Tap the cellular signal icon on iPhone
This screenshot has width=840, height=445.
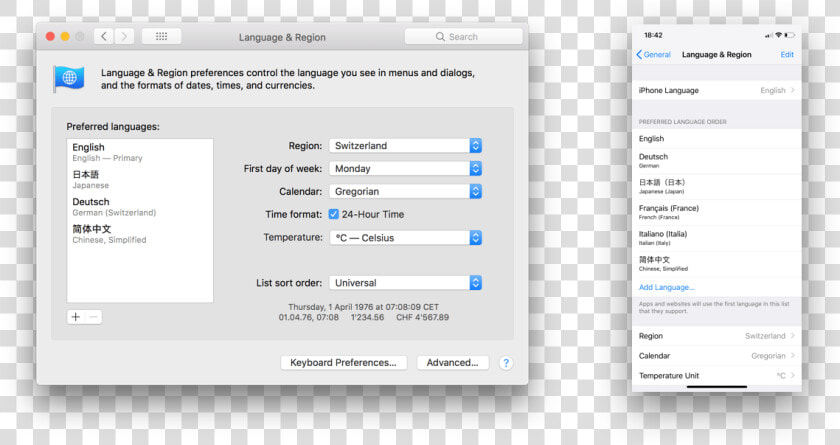769,35
